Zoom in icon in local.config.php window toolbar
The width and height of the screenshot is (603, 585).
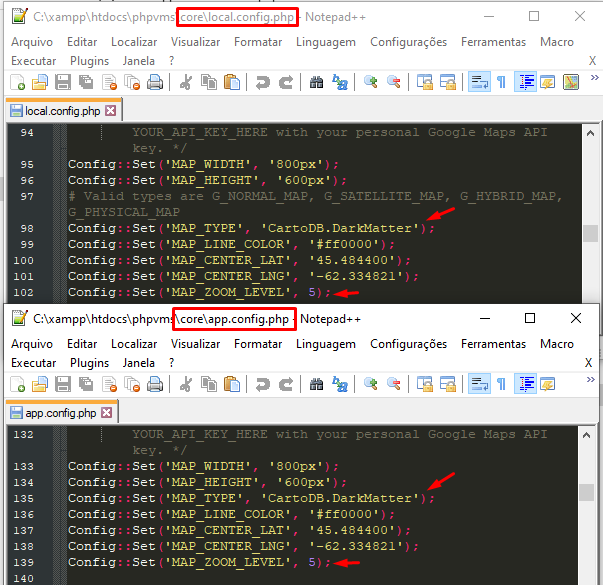(371, 82)
